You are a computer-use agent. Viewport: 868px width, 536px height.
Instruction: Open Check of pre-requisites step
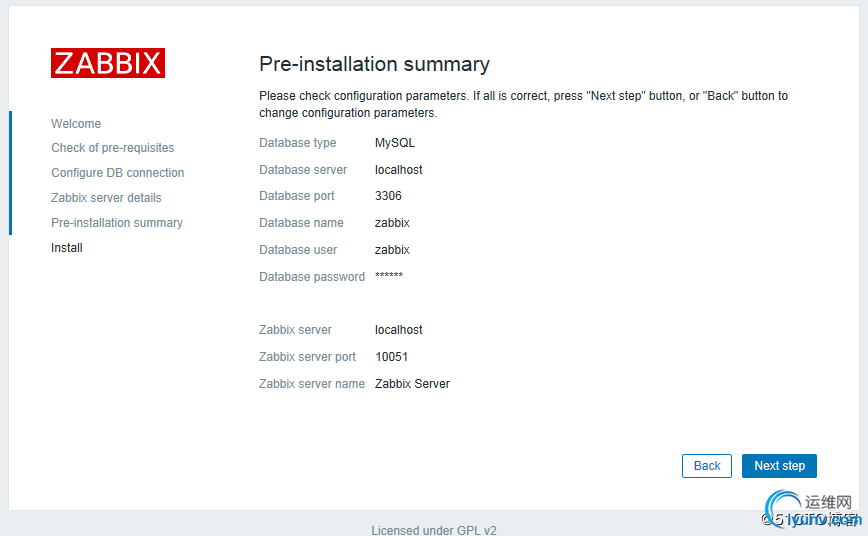tap(112, 148)
